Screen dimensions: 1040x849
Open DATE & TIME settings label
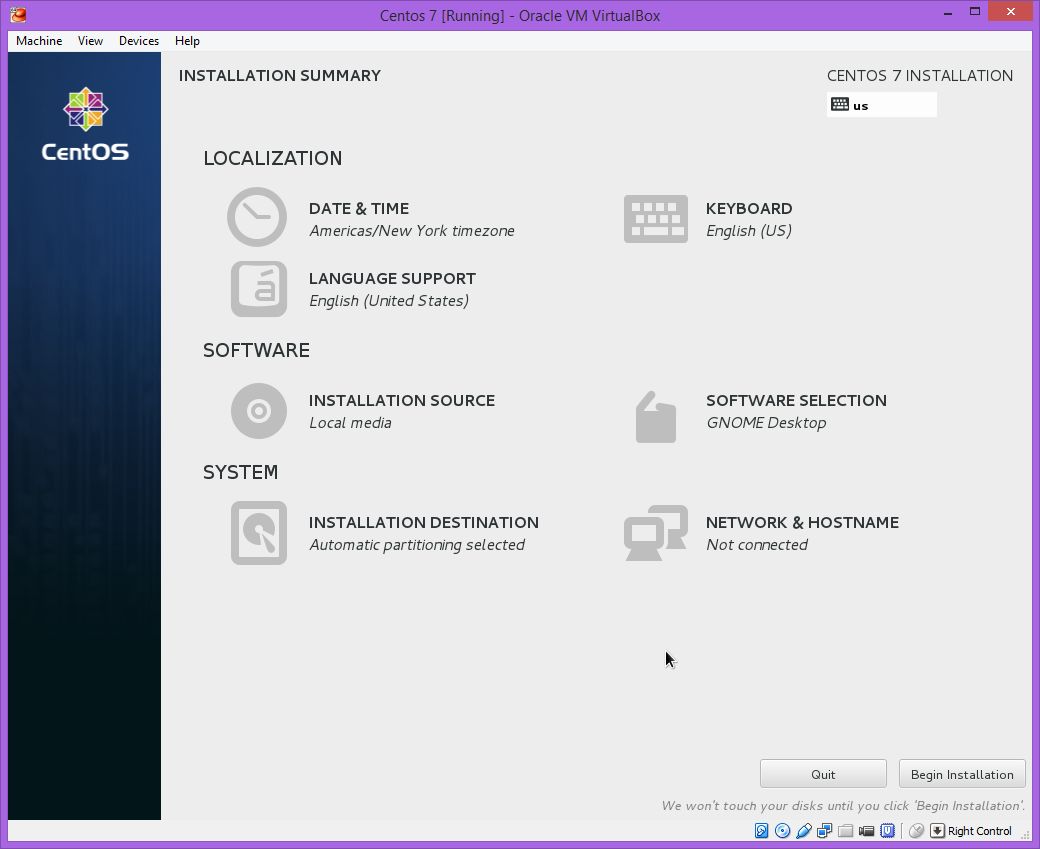pos(359,208)
